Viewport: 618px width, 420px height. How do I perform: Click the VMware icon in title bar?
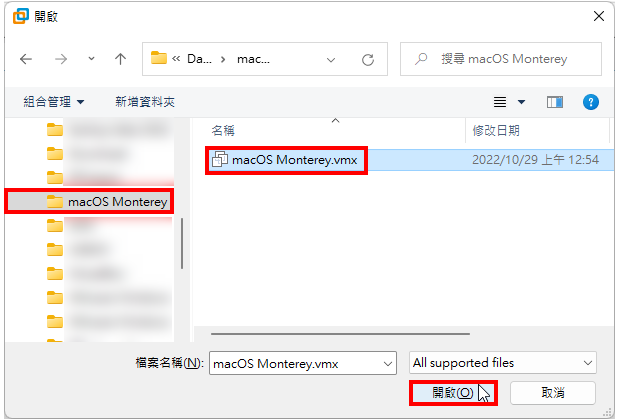pyautogui.click(x=20, y=16)
